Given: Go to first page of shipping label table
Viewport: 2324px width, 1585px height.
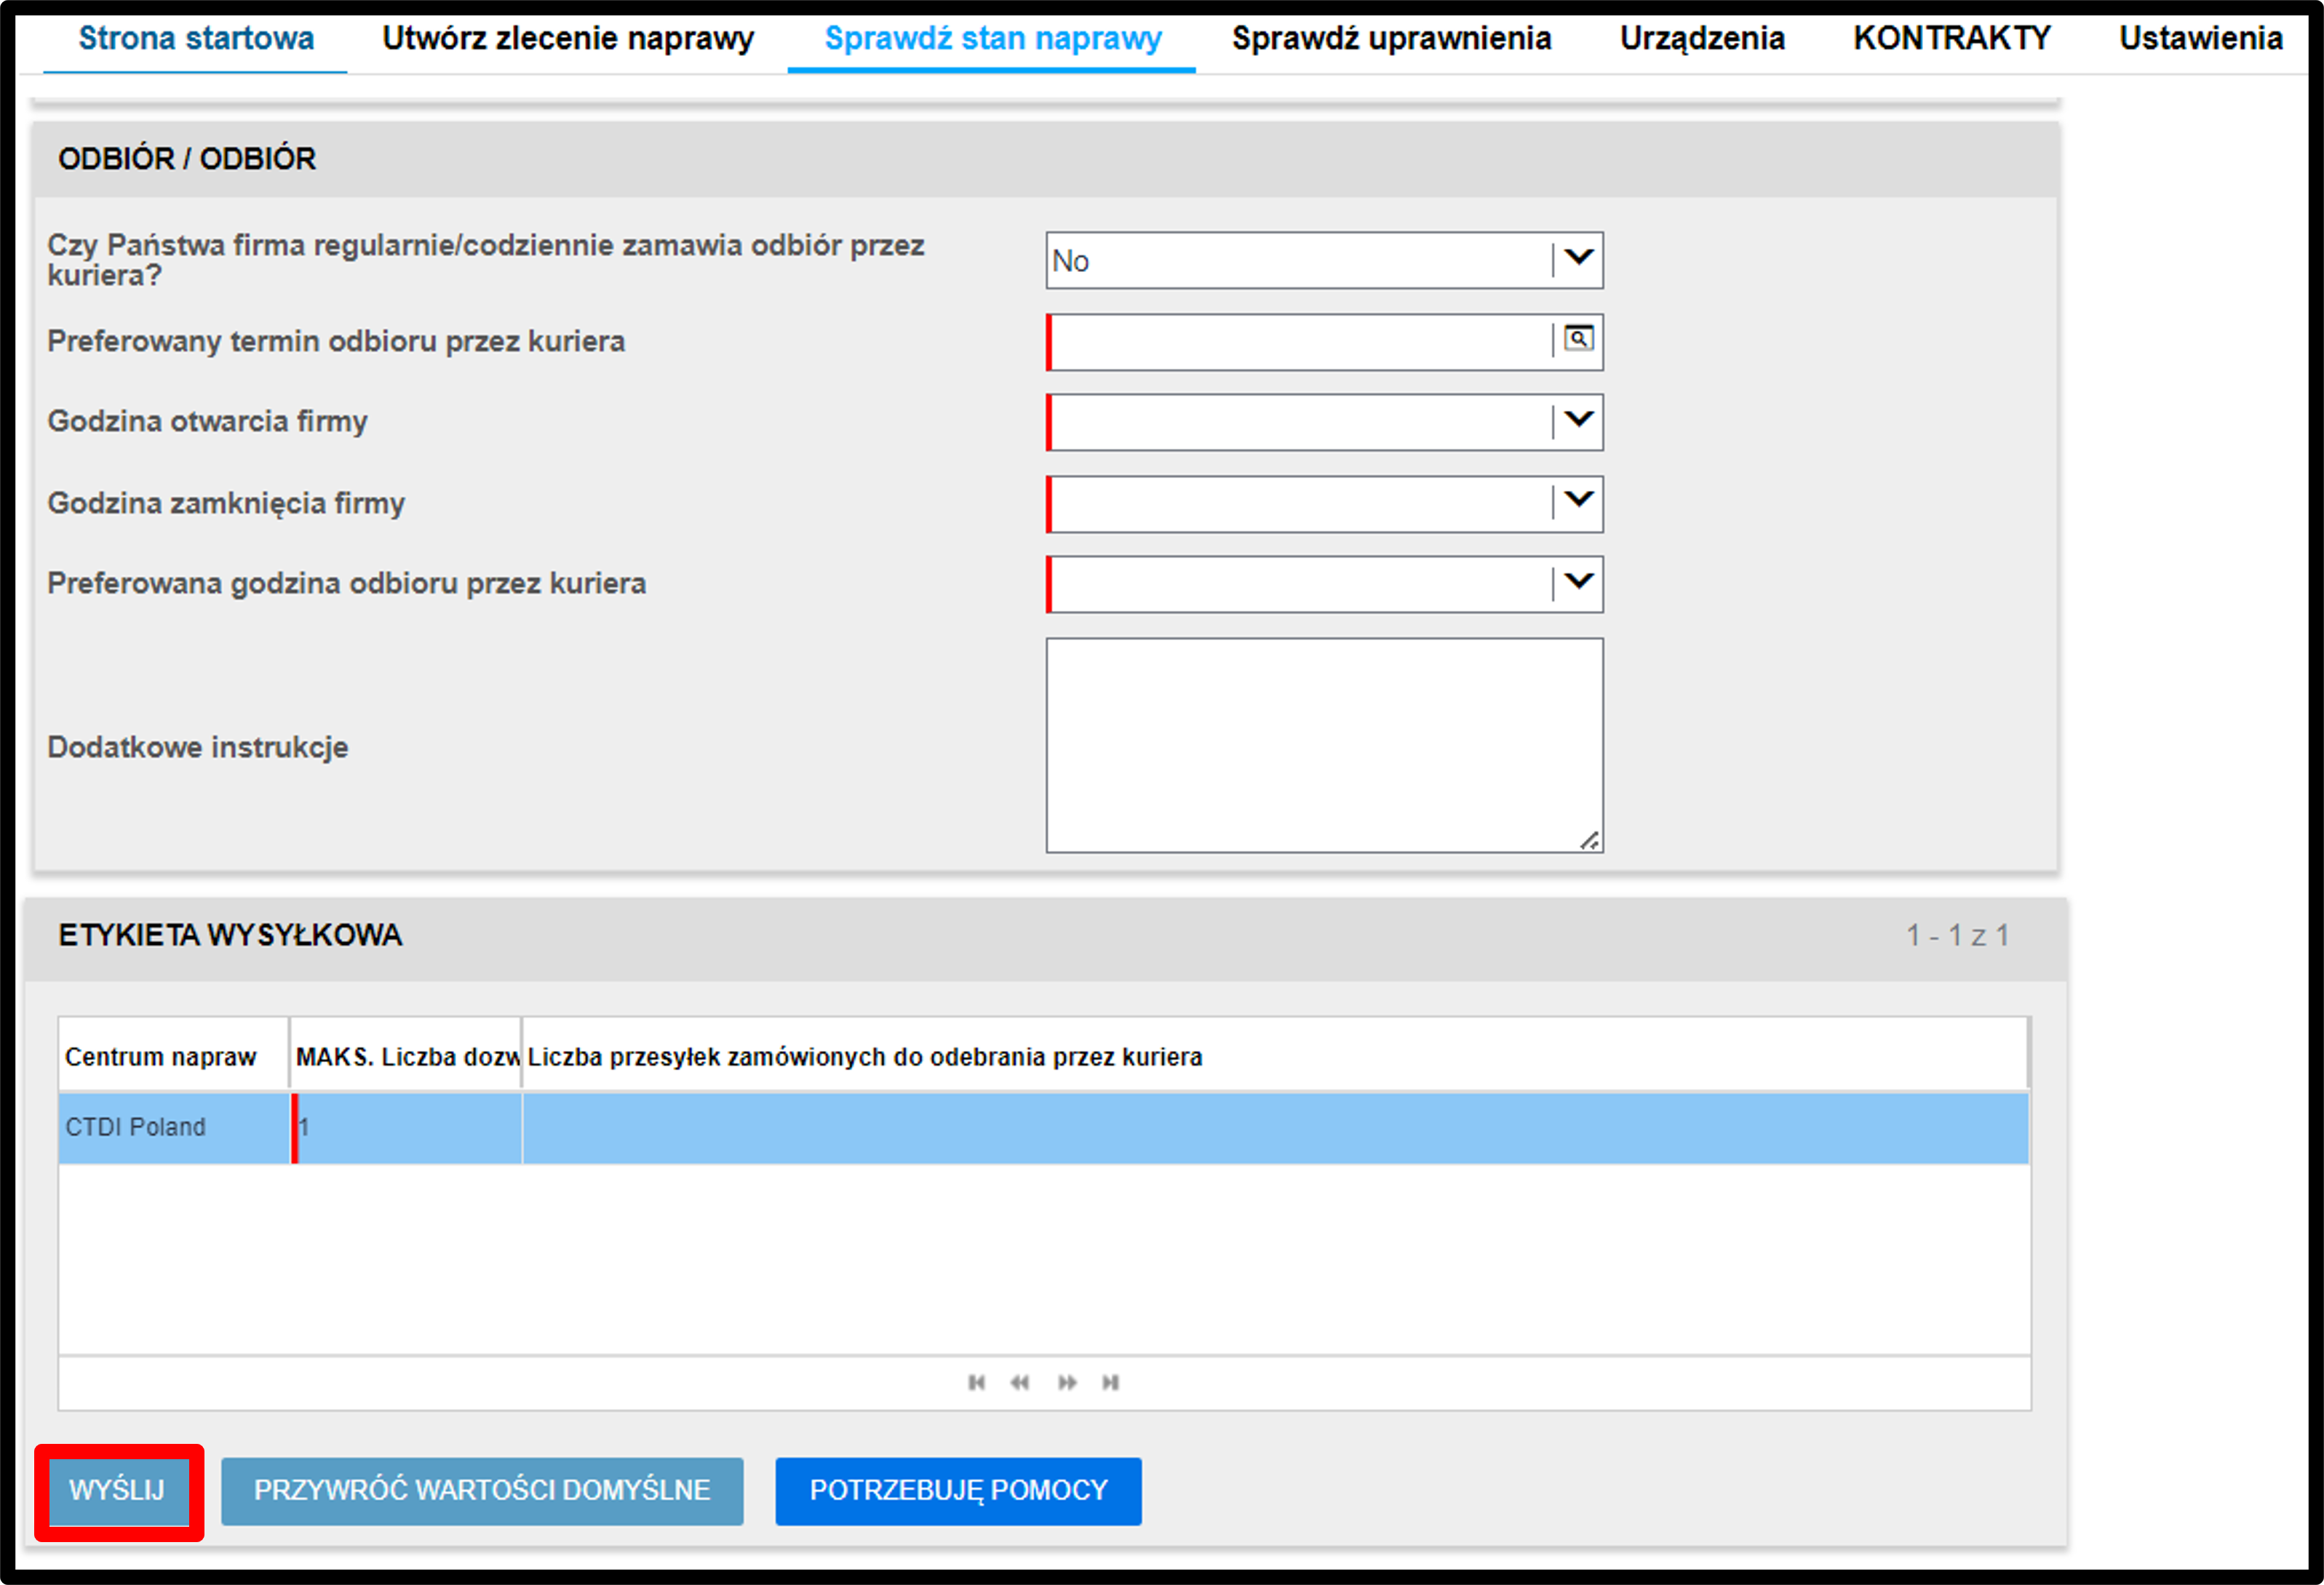Looking at the screenshot, I should pos(977,1382).
